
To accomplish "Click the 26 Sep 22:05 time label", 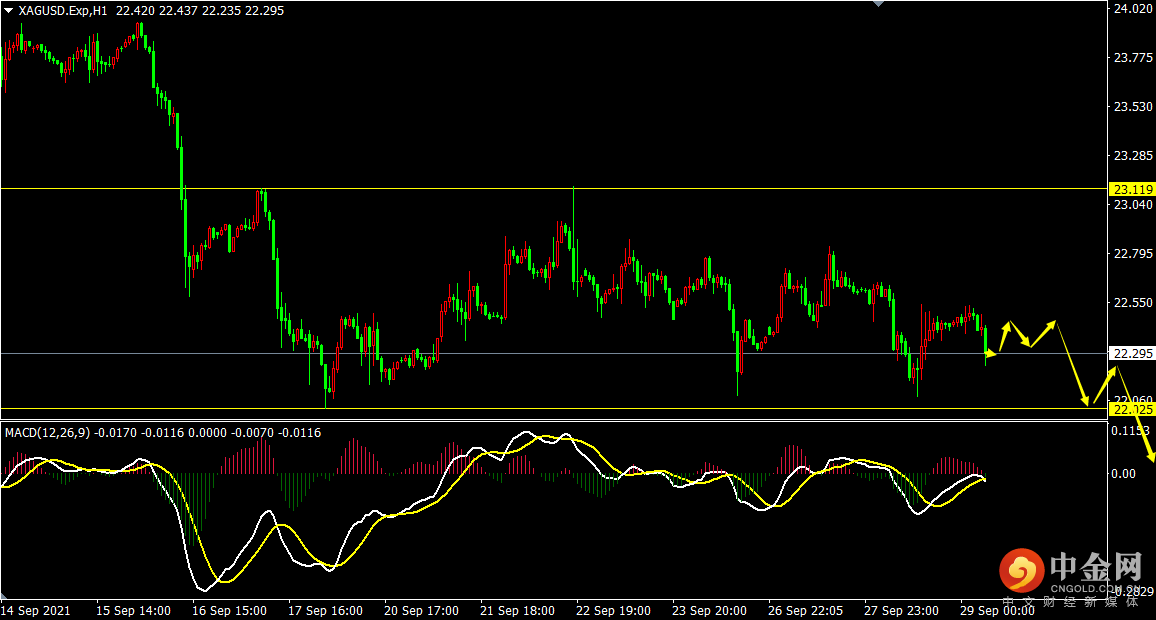I will [x=805, y=610].
